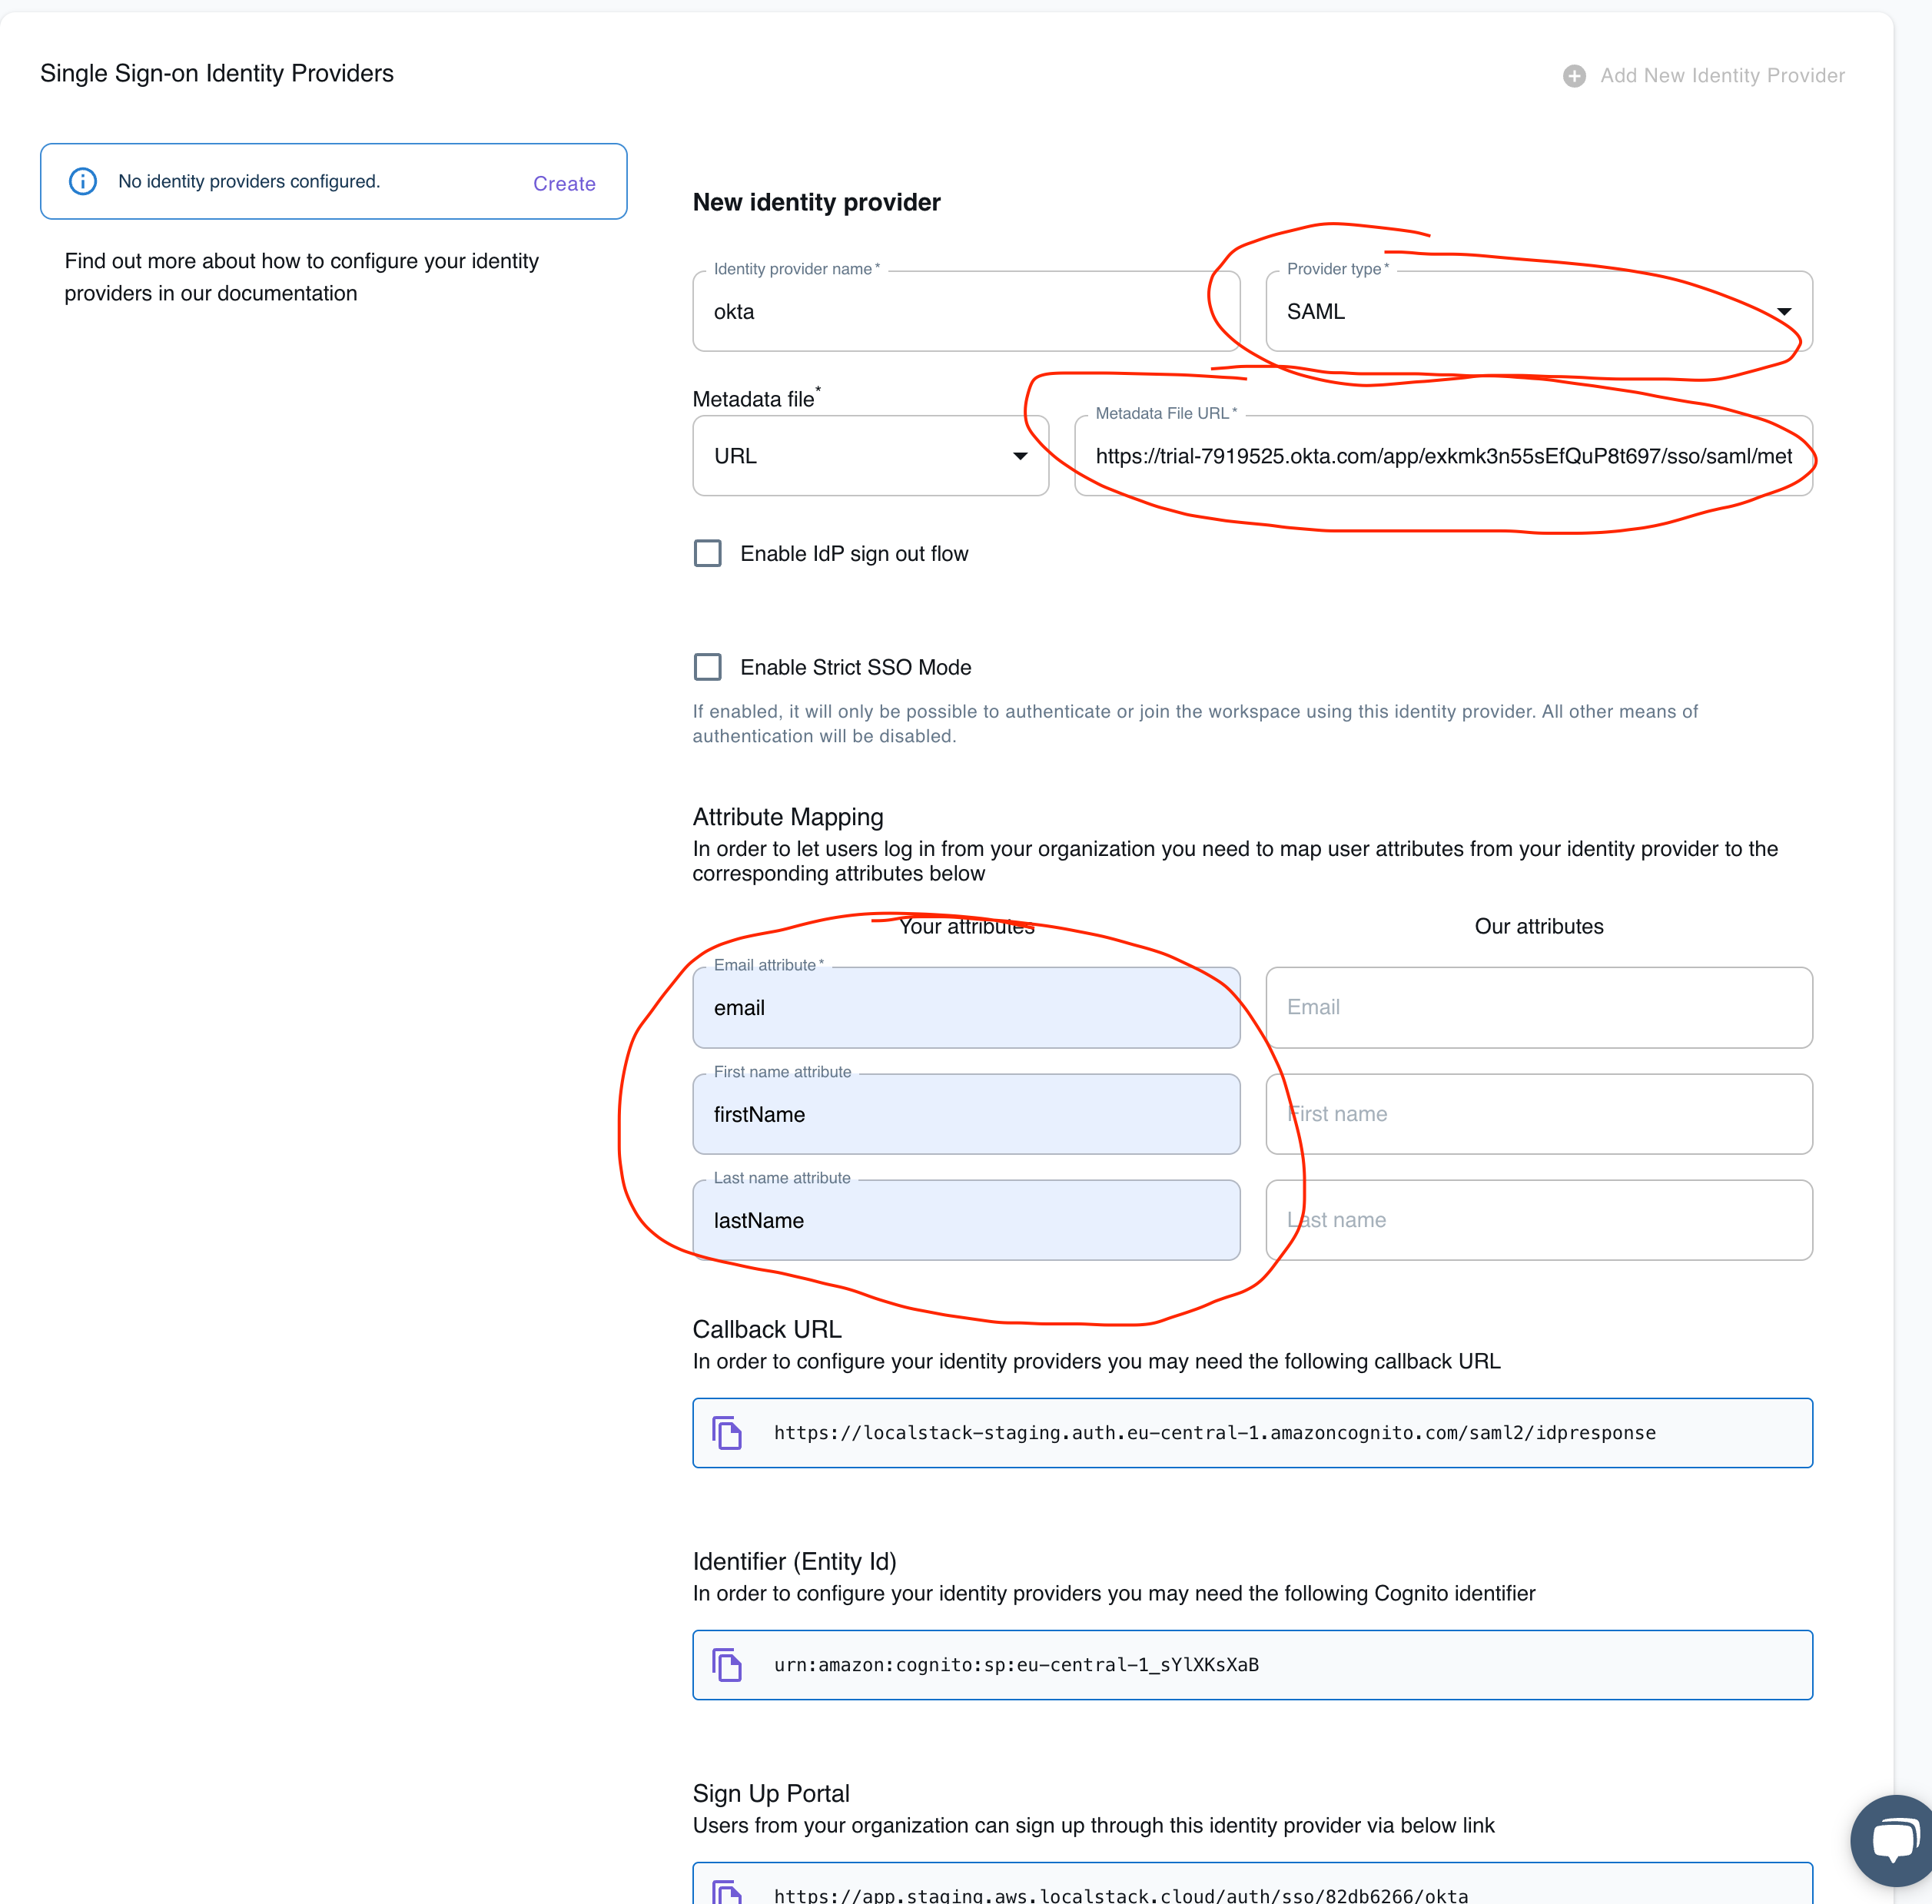The image size is (1932, 1904).
Task: Enable Strict SSO Mode
Action: [708, 666]
